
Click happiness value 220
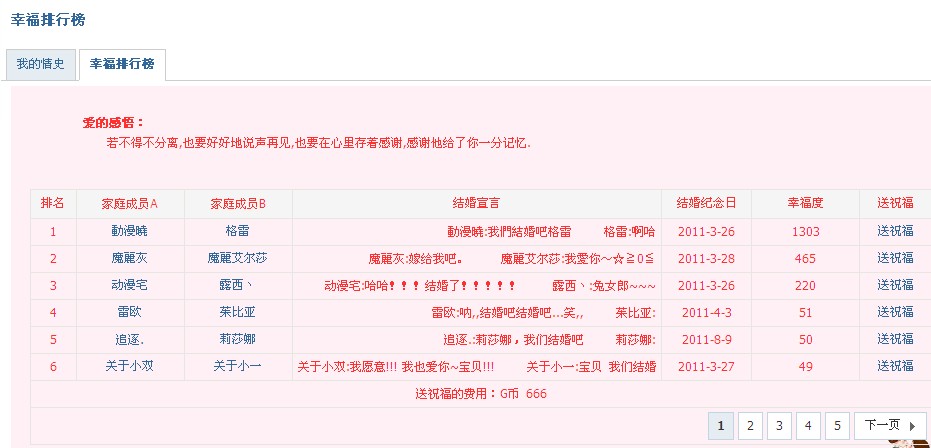click(805, 285)
